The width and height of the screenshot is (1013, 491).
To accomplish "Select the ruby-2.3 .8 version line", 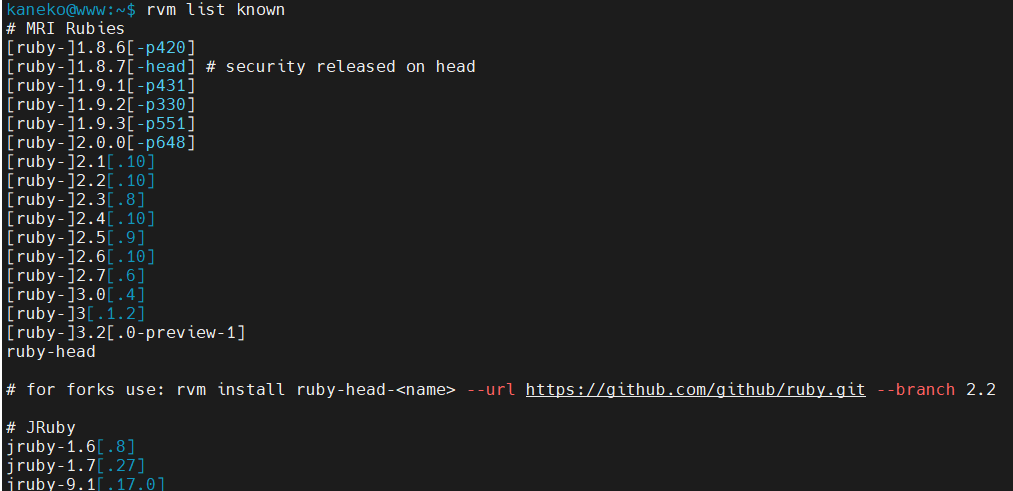I will (x=75, y=200).
